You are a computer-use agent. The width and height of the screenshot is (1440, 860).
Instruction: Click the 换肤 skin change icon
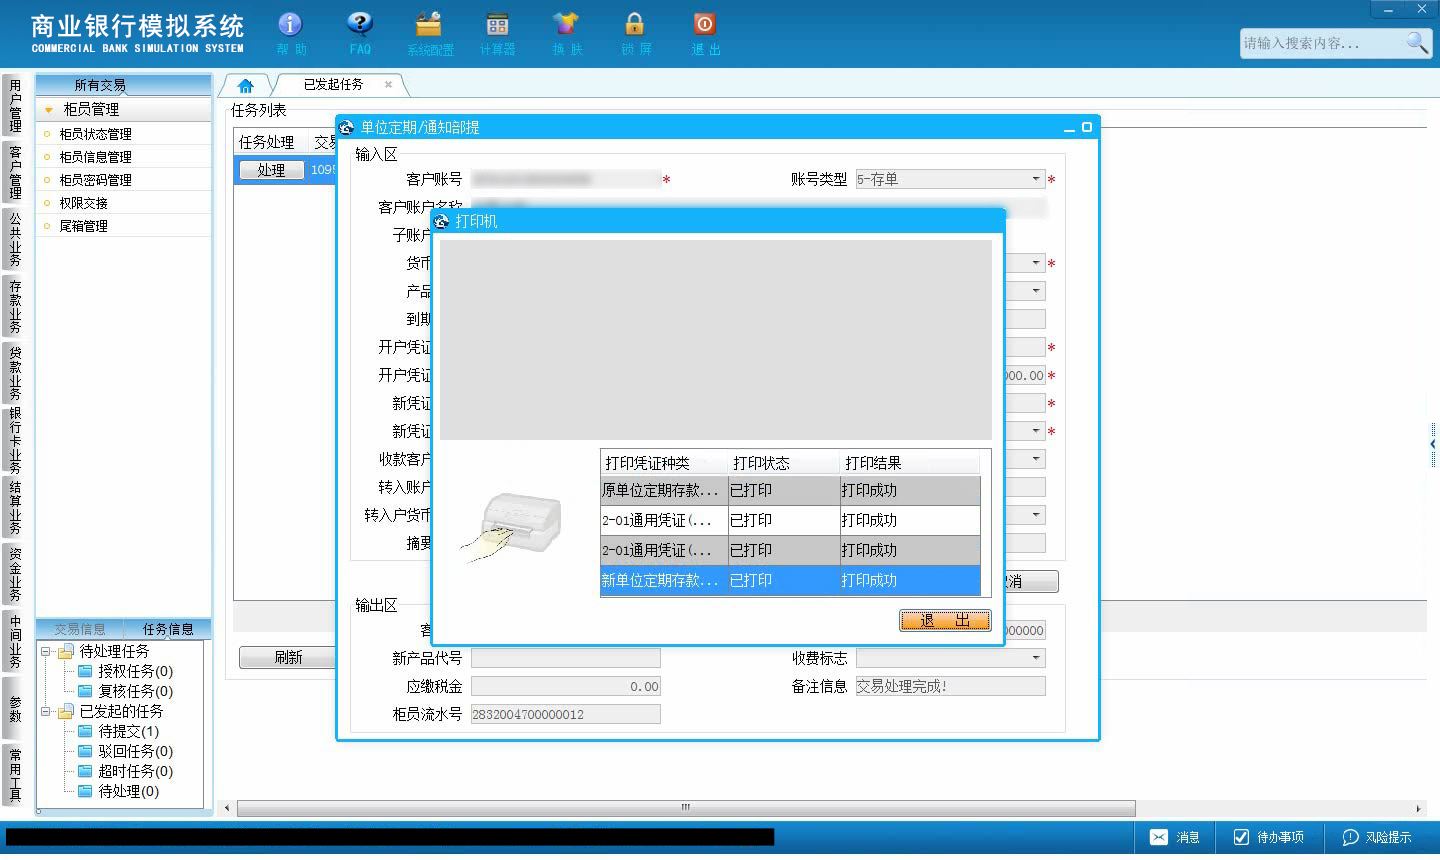pyautogui.click(x=566, y=33)
